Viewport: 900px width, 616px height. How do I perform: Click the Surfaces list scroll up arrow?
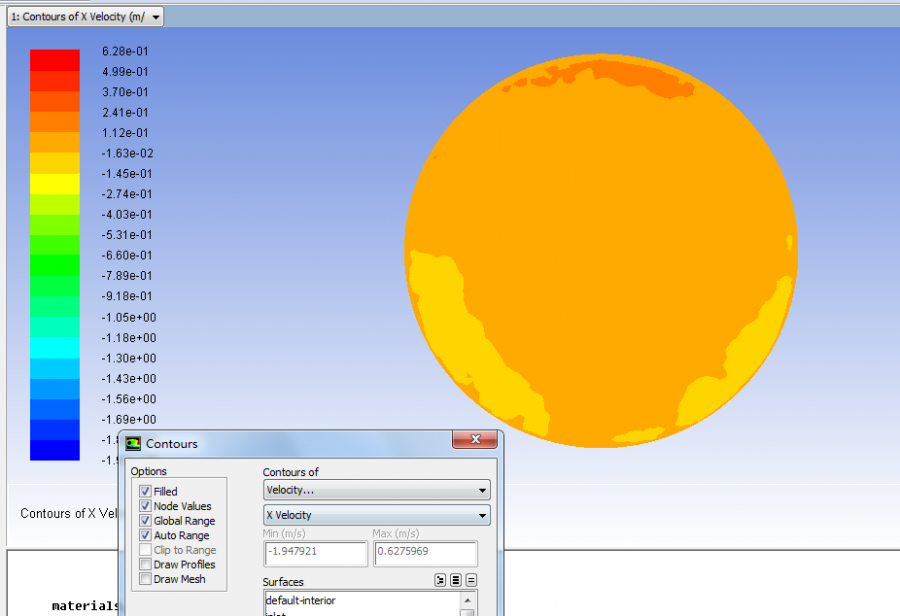pos(467,600)
